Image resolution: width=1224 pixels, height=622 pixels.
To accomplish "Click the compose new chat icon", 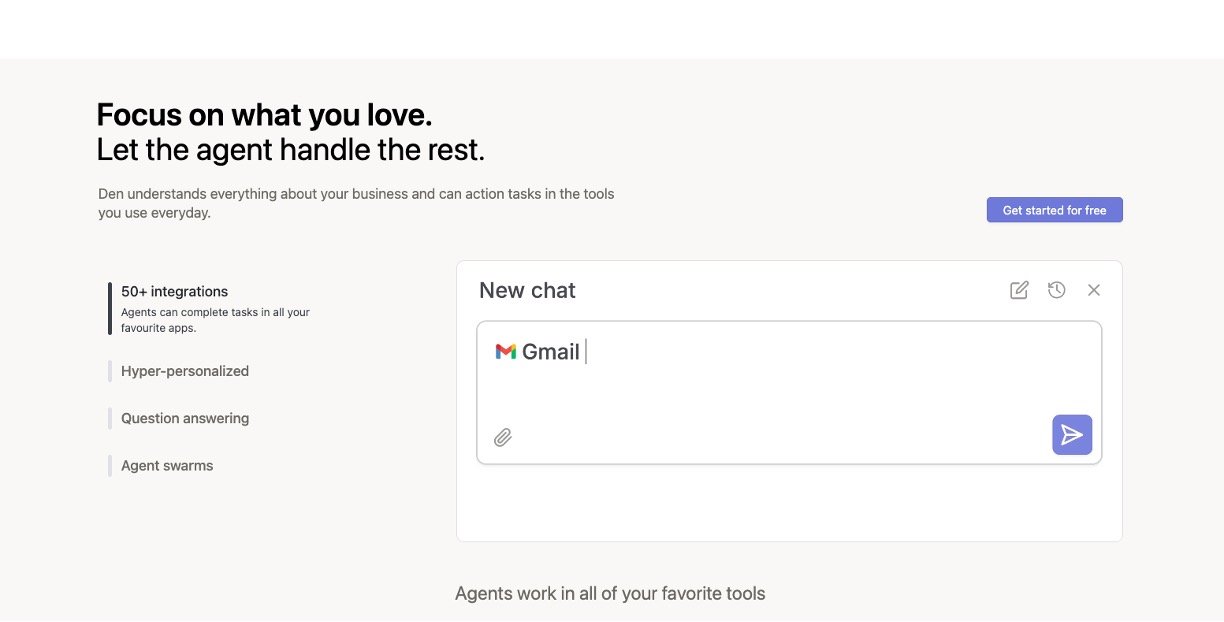I will tap(1019, 290).
